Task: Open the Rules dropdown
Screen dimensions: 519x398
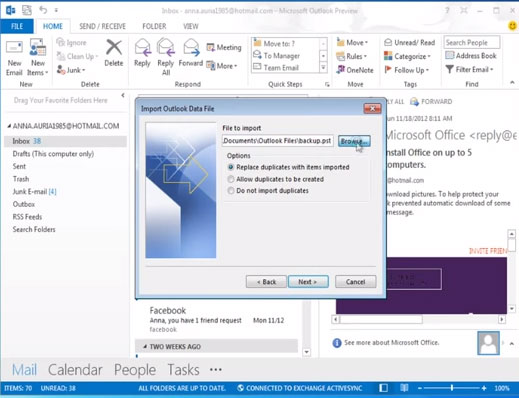Action: tap(352, 56)
